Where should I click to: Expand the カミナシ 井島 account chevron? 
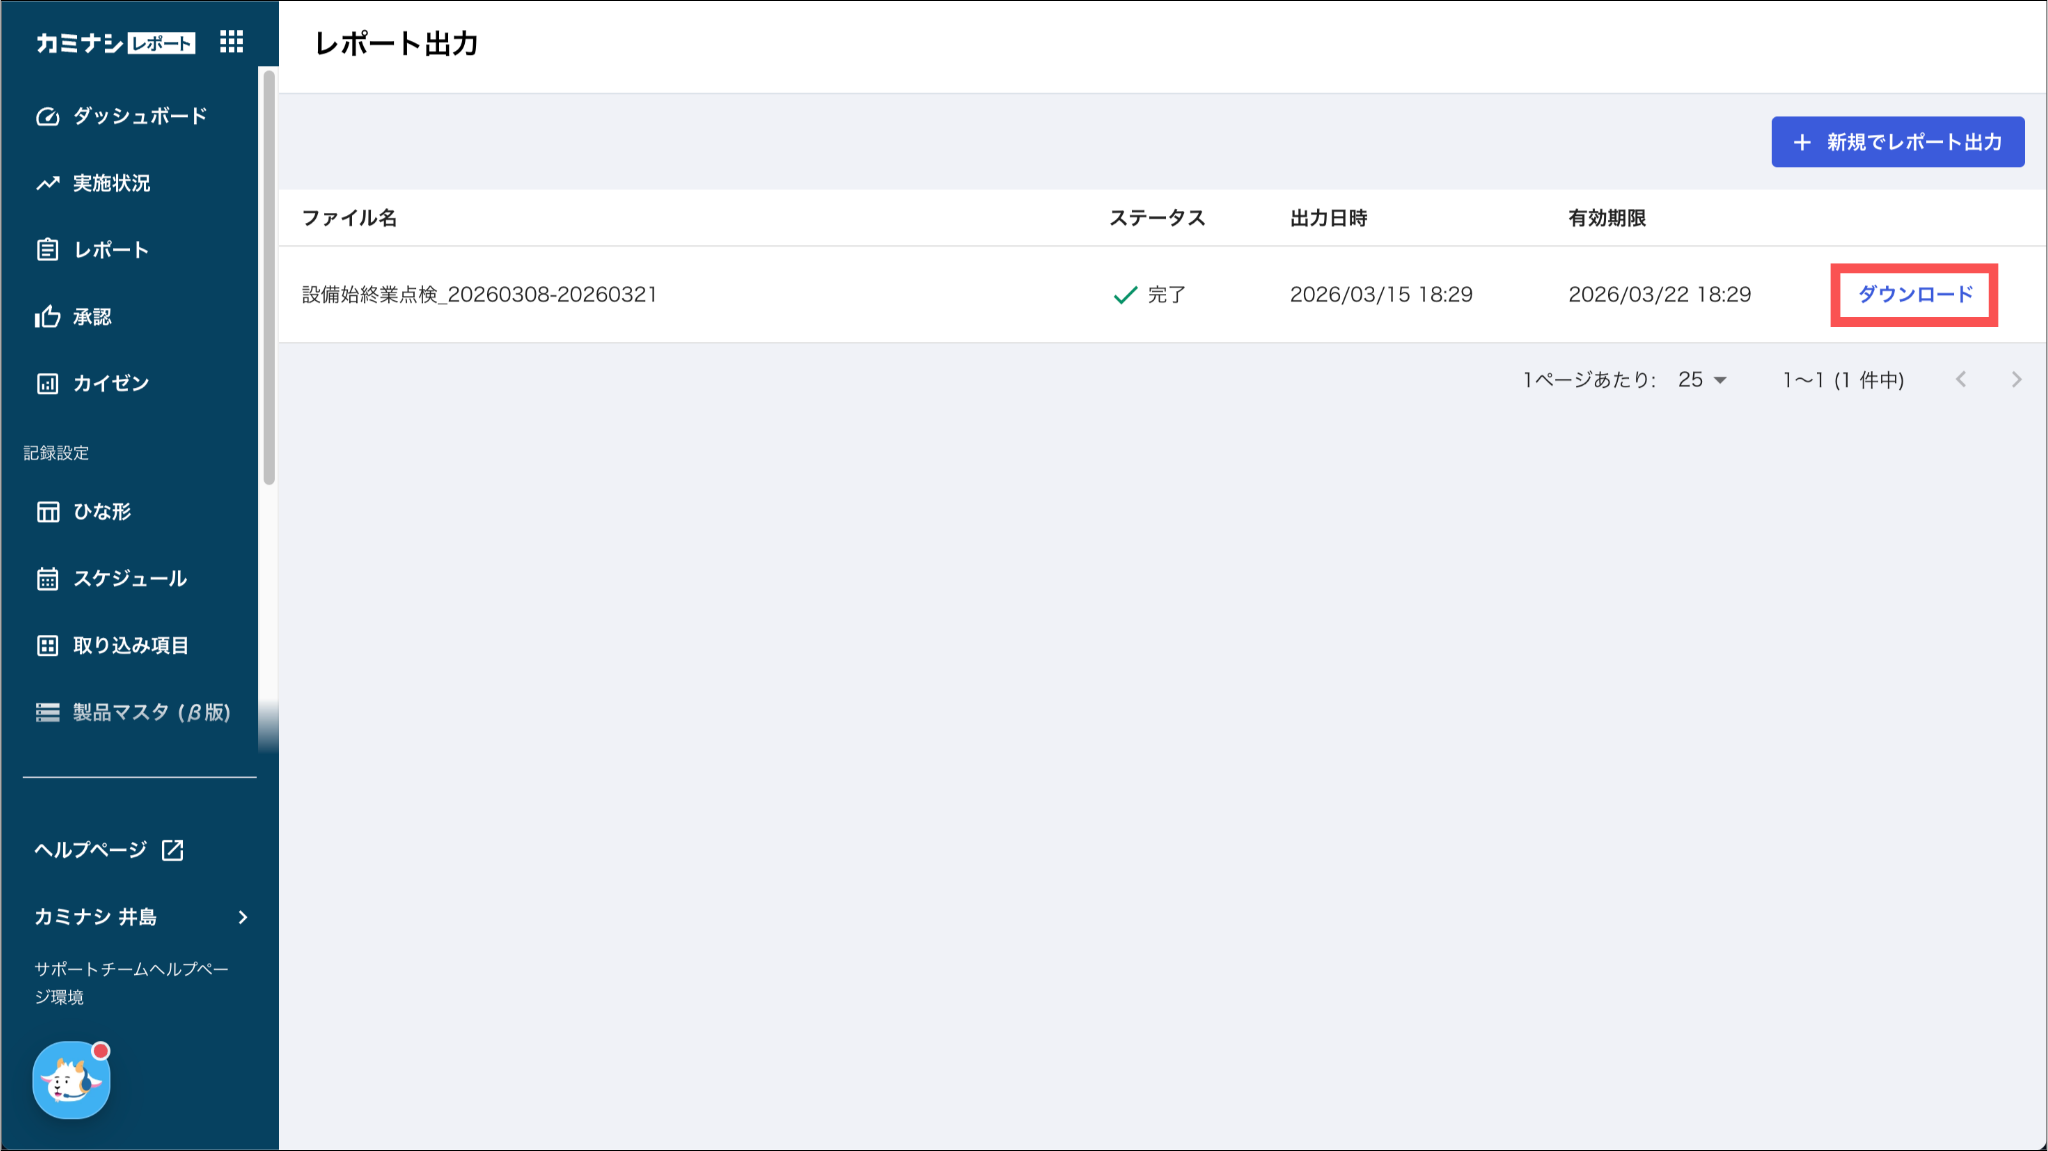coord(243,917)
